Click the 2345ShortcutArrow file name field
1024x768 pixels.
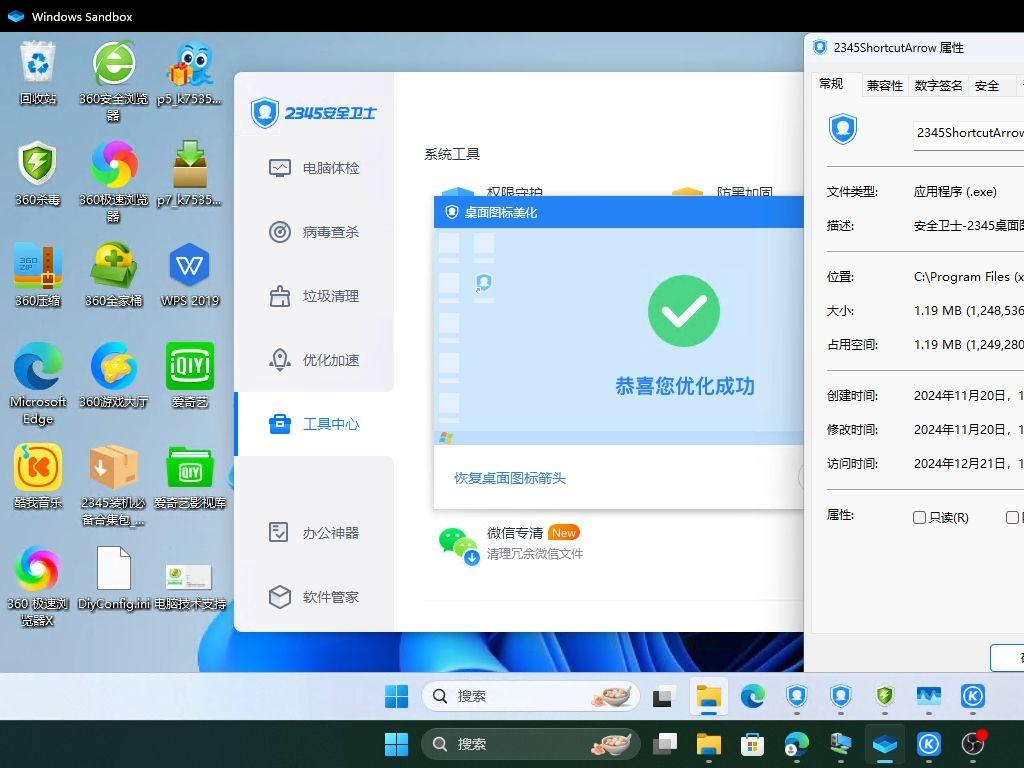click(968, 132)
